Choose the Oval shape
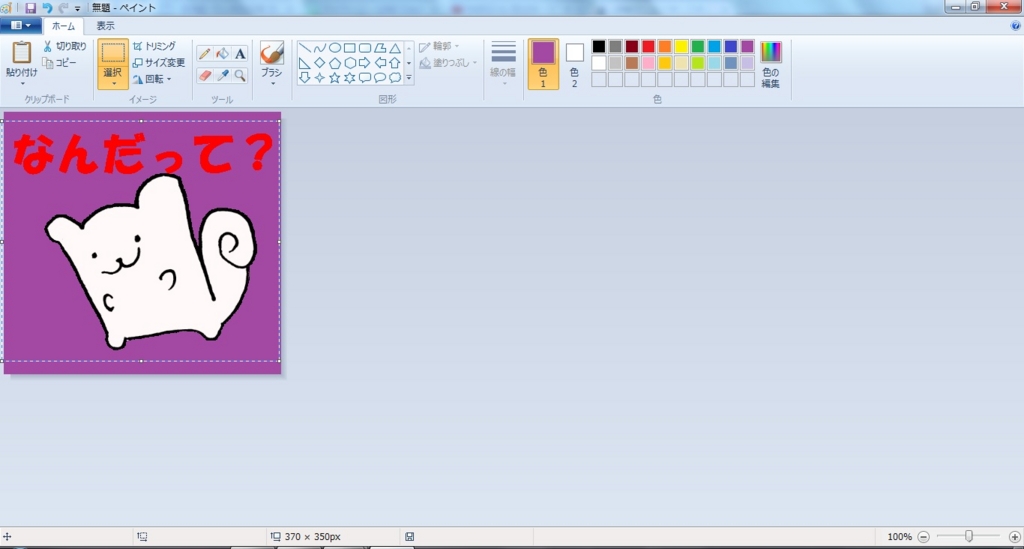 click(334, 48)
